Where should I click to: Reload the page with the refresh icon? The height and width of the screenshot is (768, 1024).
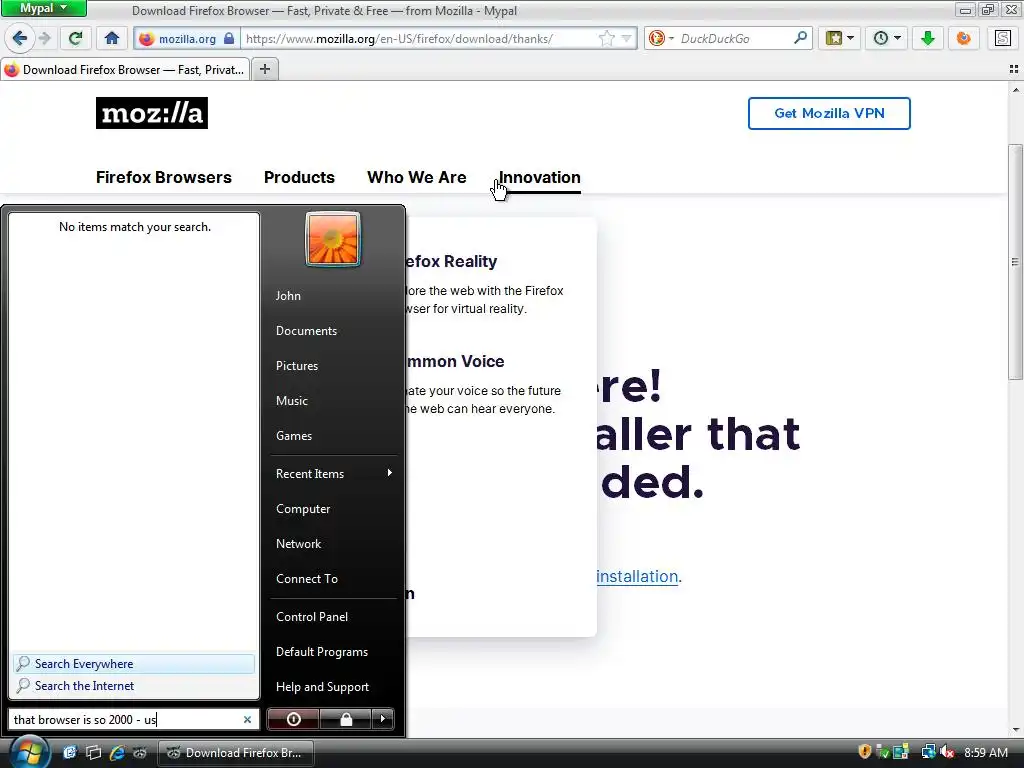pyautogui.click(x=76, y=38)
